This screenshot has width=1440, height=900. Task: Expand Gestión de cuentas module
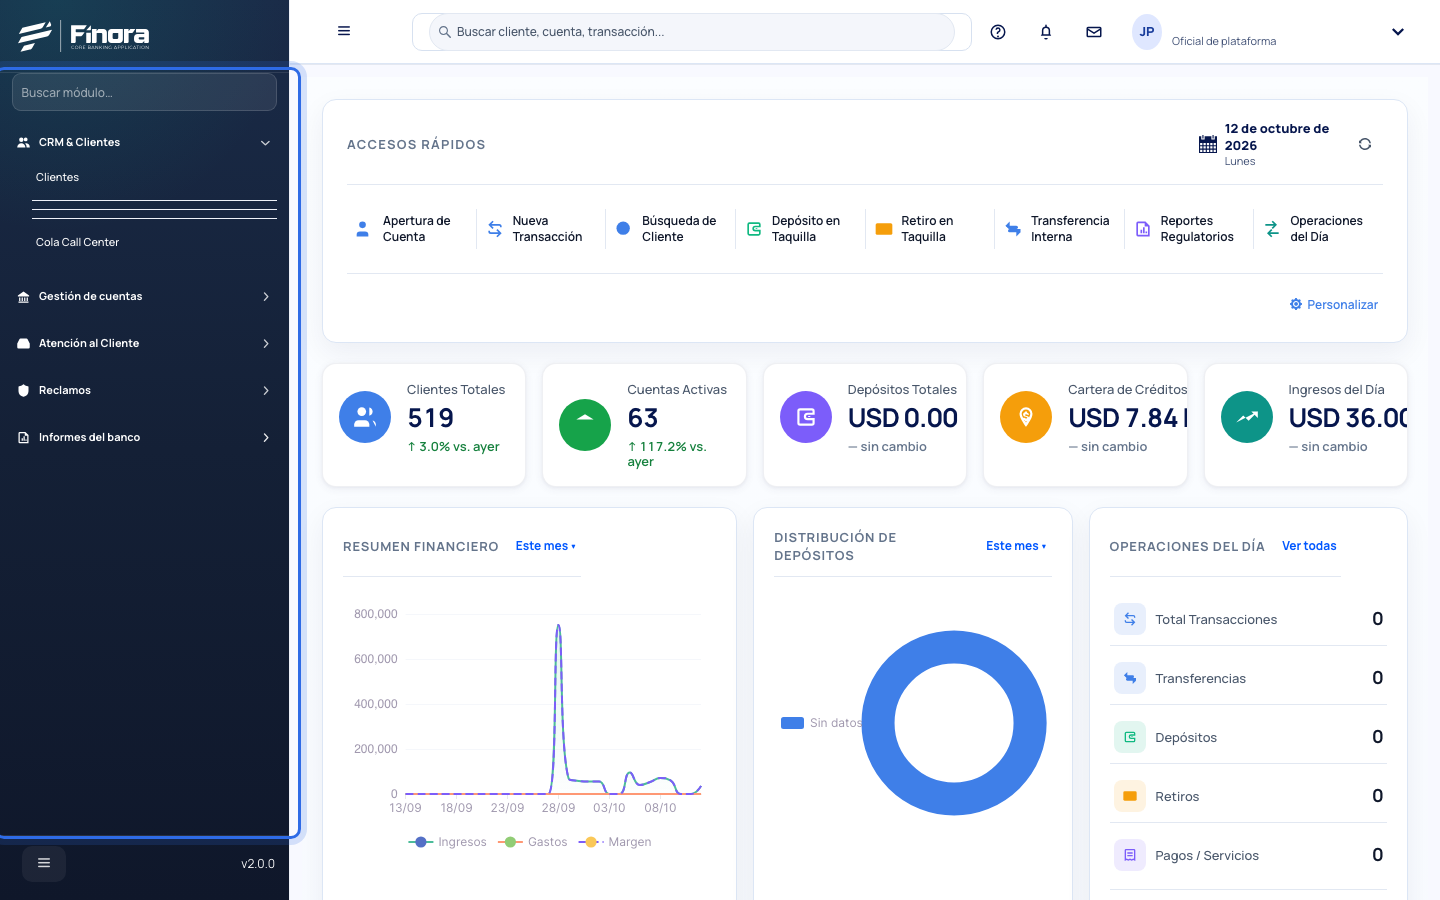tap(144, 296)
